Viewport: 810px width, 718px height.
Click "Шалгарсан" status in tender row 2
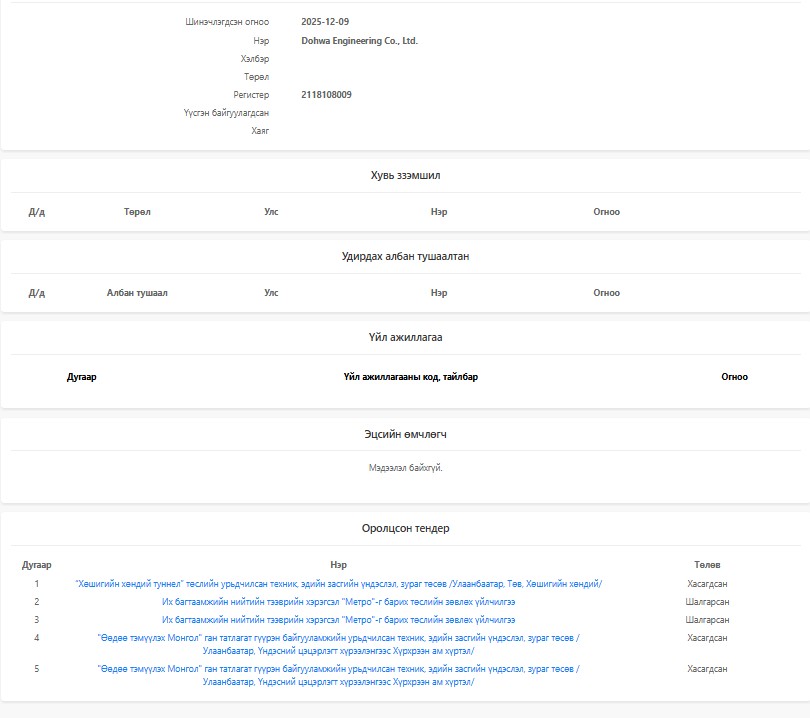707,602
